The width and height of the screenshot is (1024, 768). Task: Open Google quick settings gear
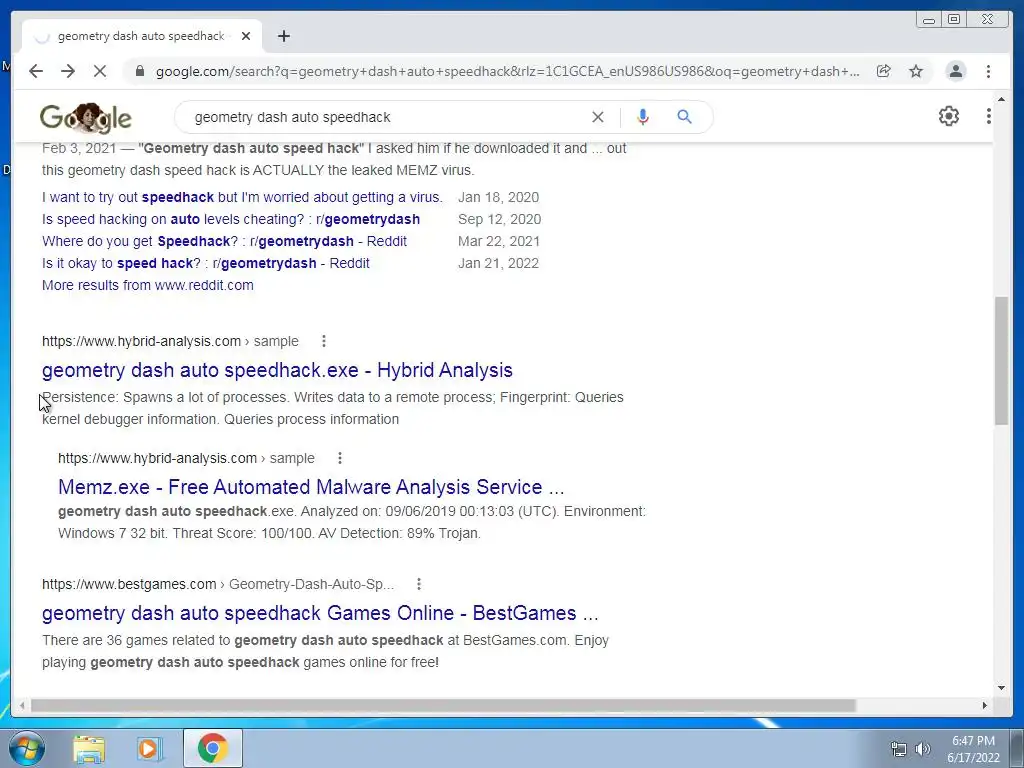click(x=949, y=116)
